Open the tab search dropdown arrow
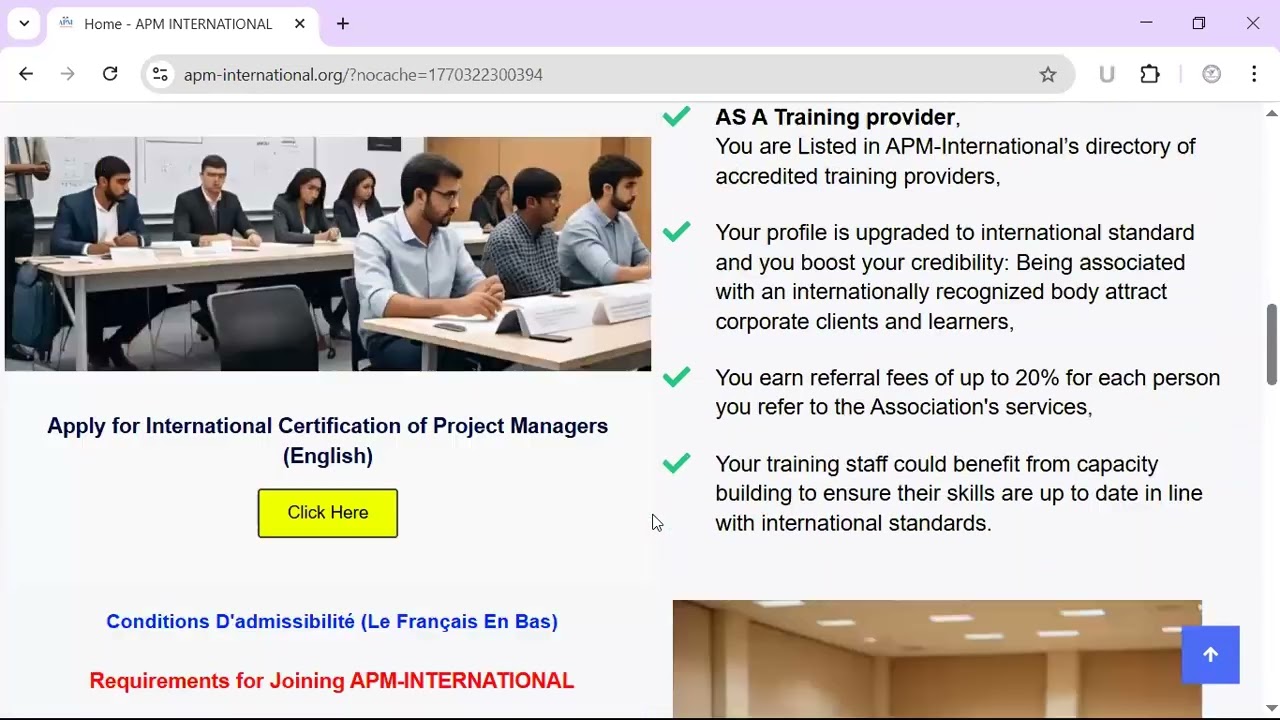The image size is (1280, 720). [24, 23]
